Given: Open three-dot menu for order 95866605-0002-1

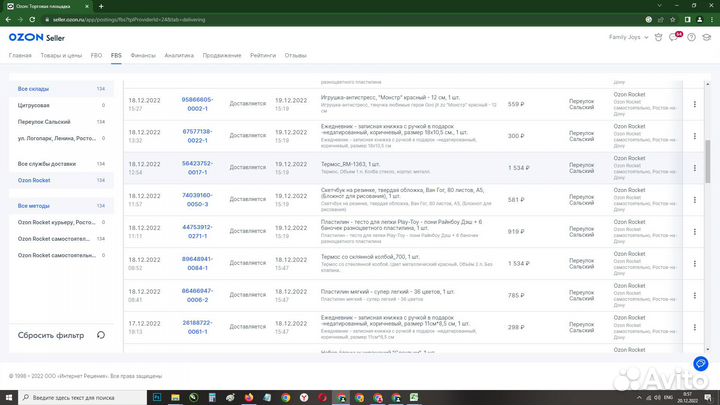Looking at the screenshot, I should tap(695, 104).
